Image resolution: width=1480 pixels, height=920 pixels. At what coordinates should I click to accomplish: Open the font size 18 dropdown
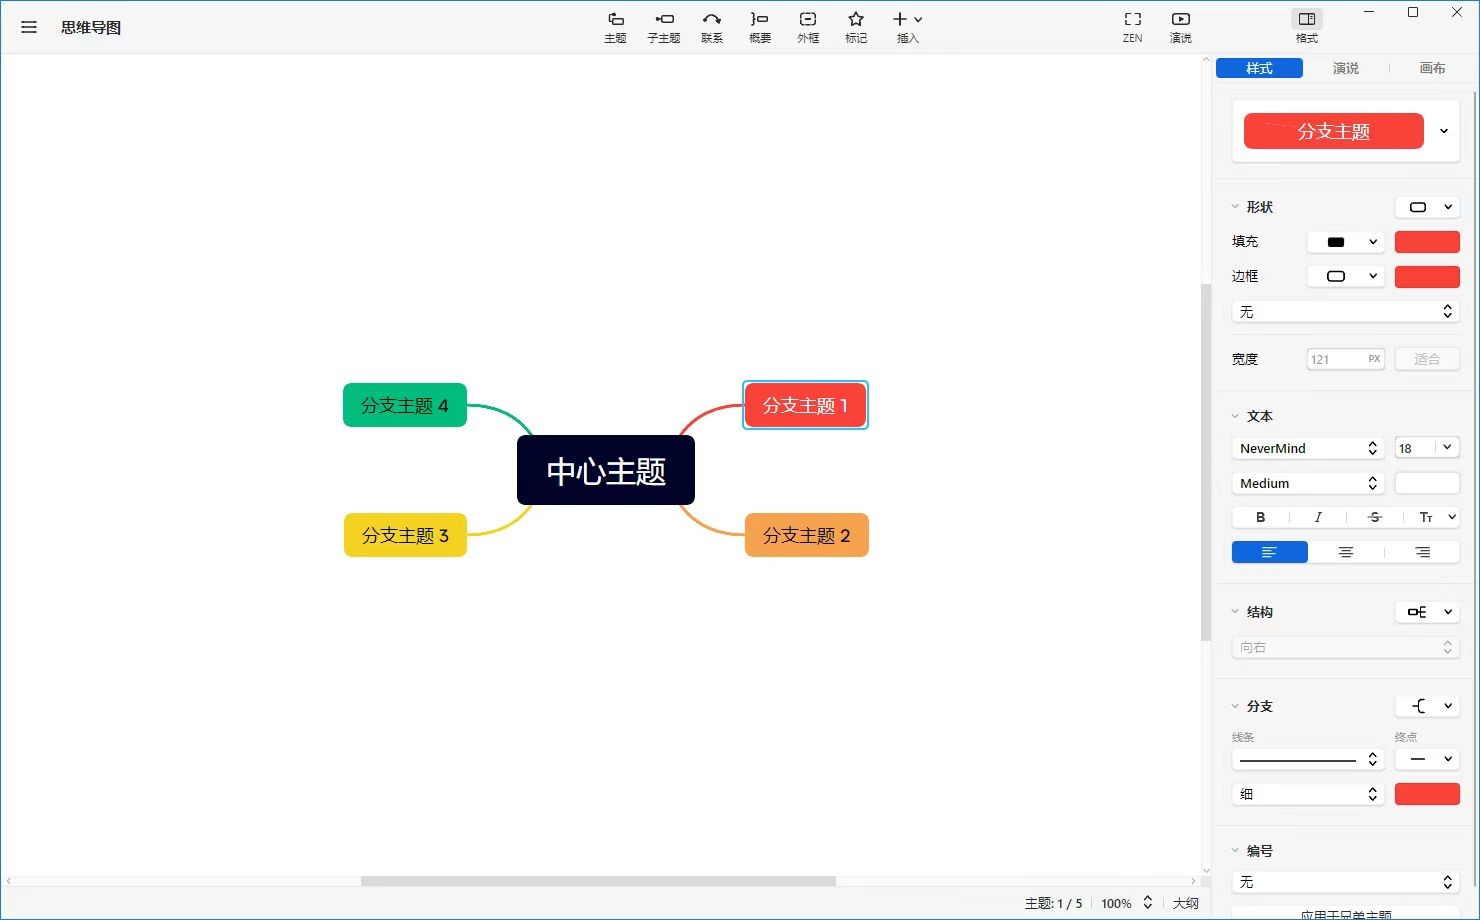coord(1426,448)
